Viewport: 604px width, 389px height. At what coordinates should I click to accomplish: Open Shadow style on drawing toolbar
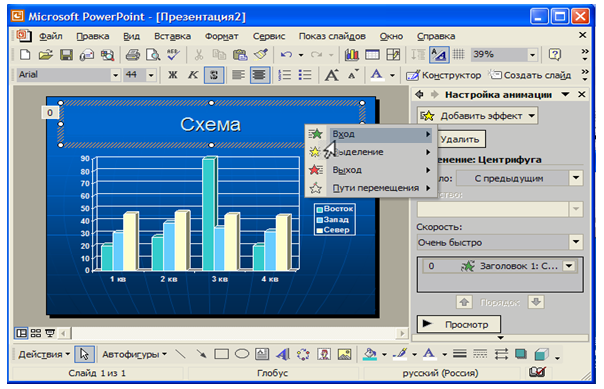(521, 354)
